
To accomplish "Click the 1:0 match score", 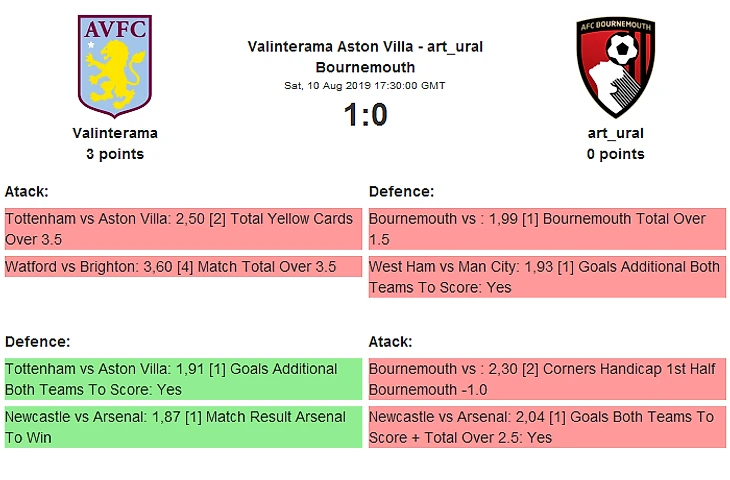I will (x=365, y=115).
